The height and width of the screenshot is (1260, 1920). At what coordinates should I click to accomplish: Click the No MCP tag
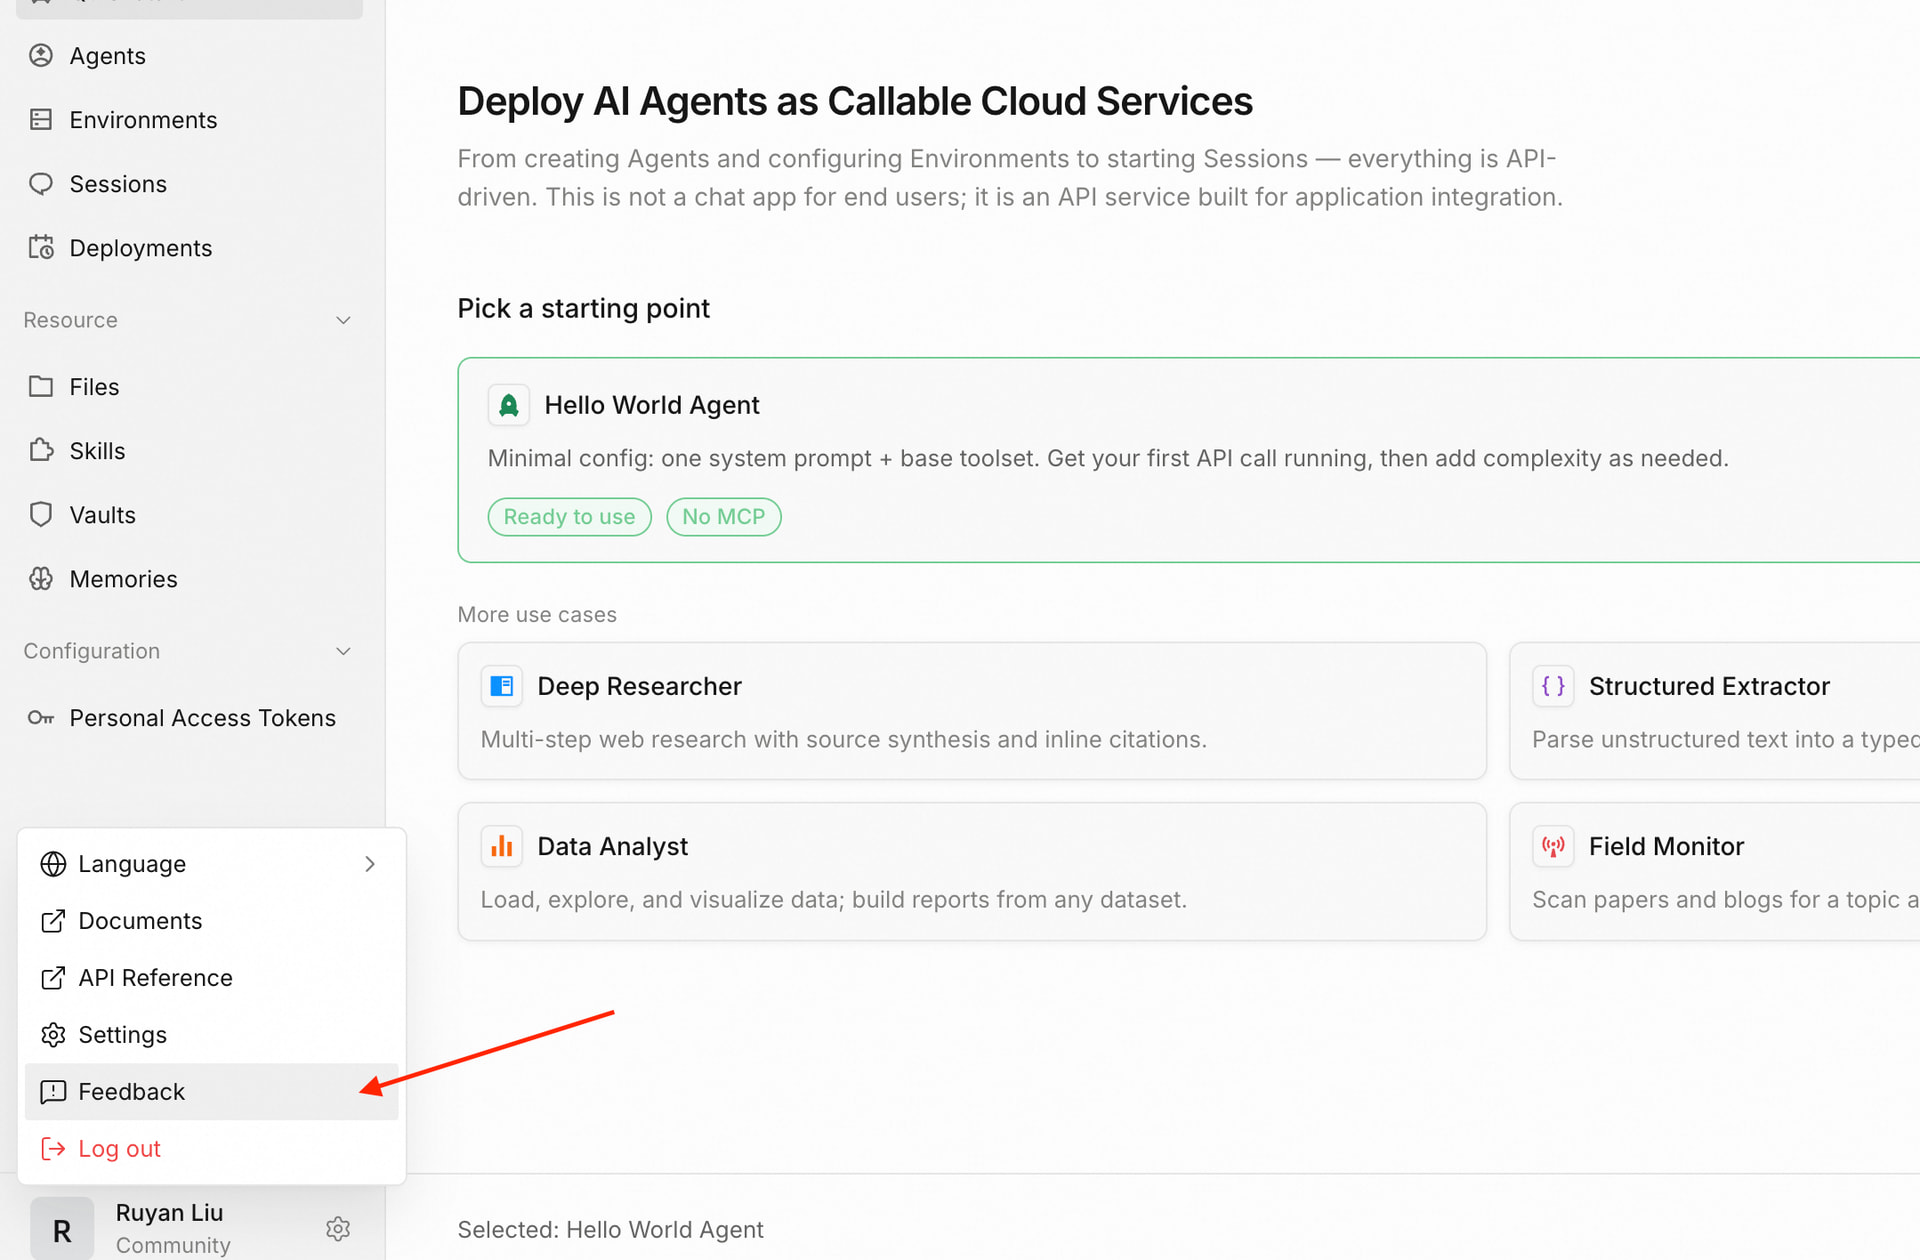point(724,517)
